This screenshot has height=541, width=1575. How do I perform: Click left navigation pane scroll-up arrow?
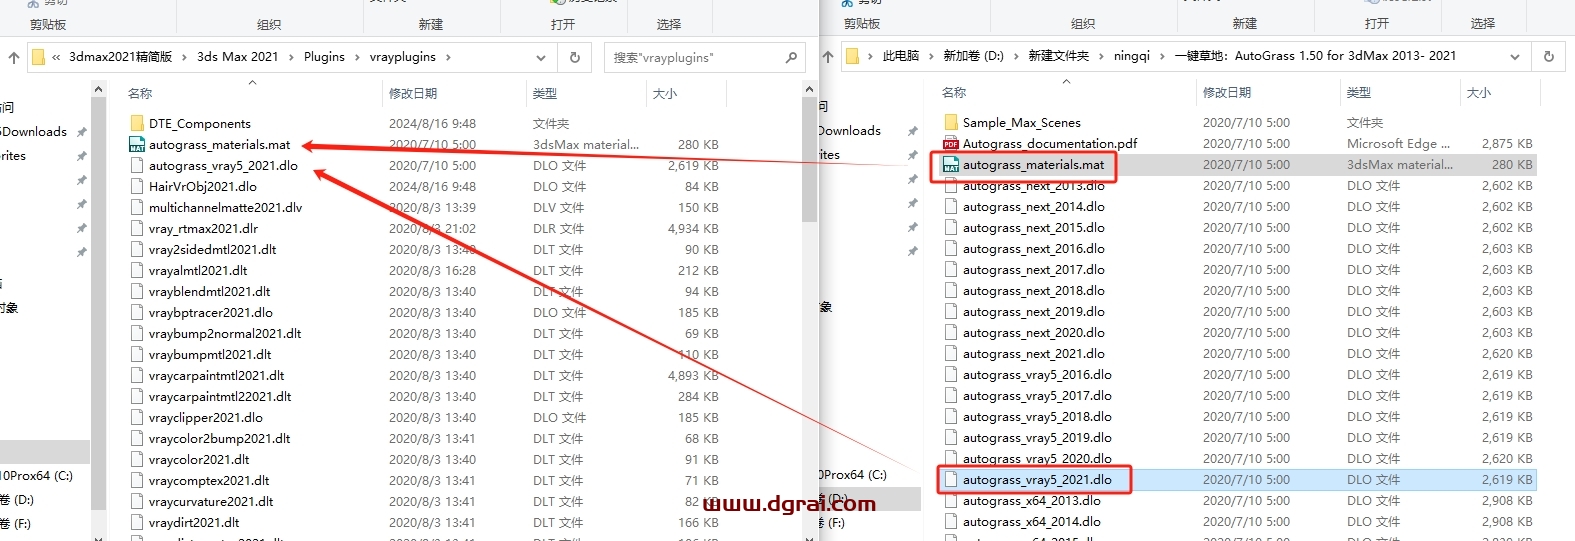click(x=98, y=90)
